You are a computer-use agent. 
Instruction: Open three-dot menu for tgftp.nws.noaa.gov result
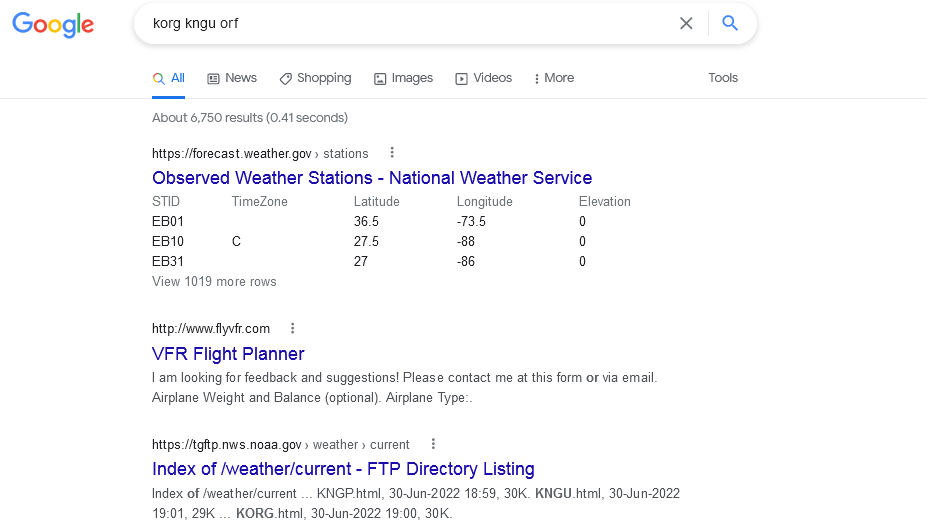[x=433, y=444]
